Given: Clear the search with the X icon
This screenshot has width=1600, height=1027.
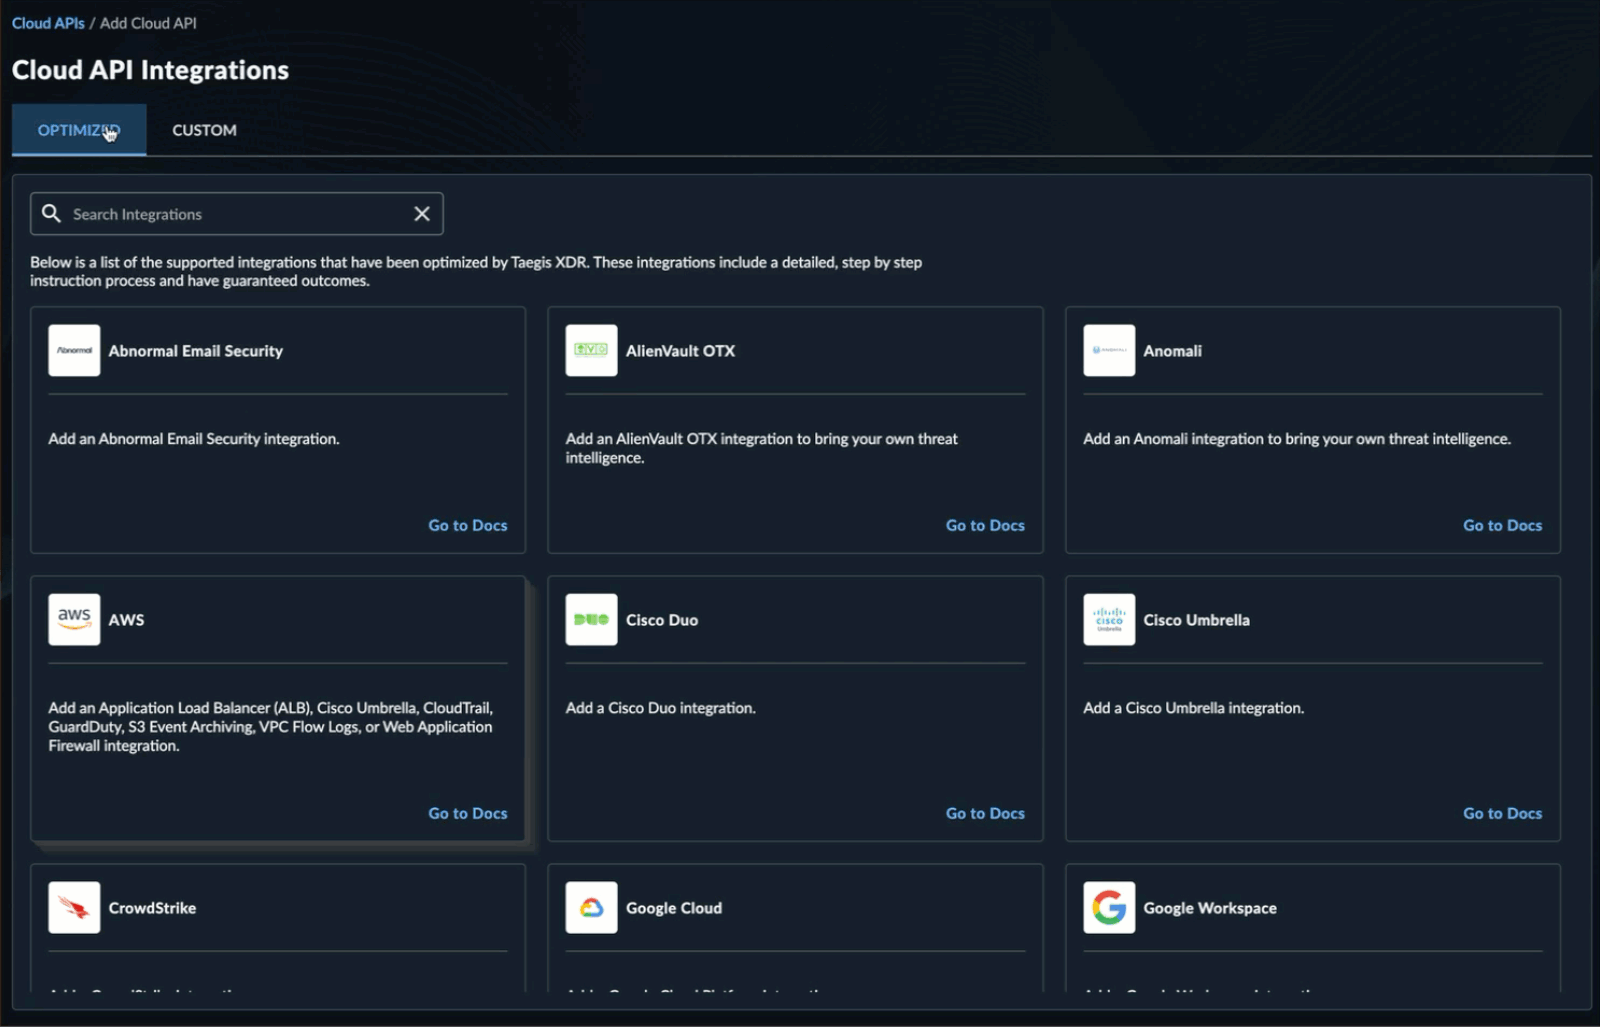Looking at the screenshot, I should pyautogui.click(x=422, y=214).
